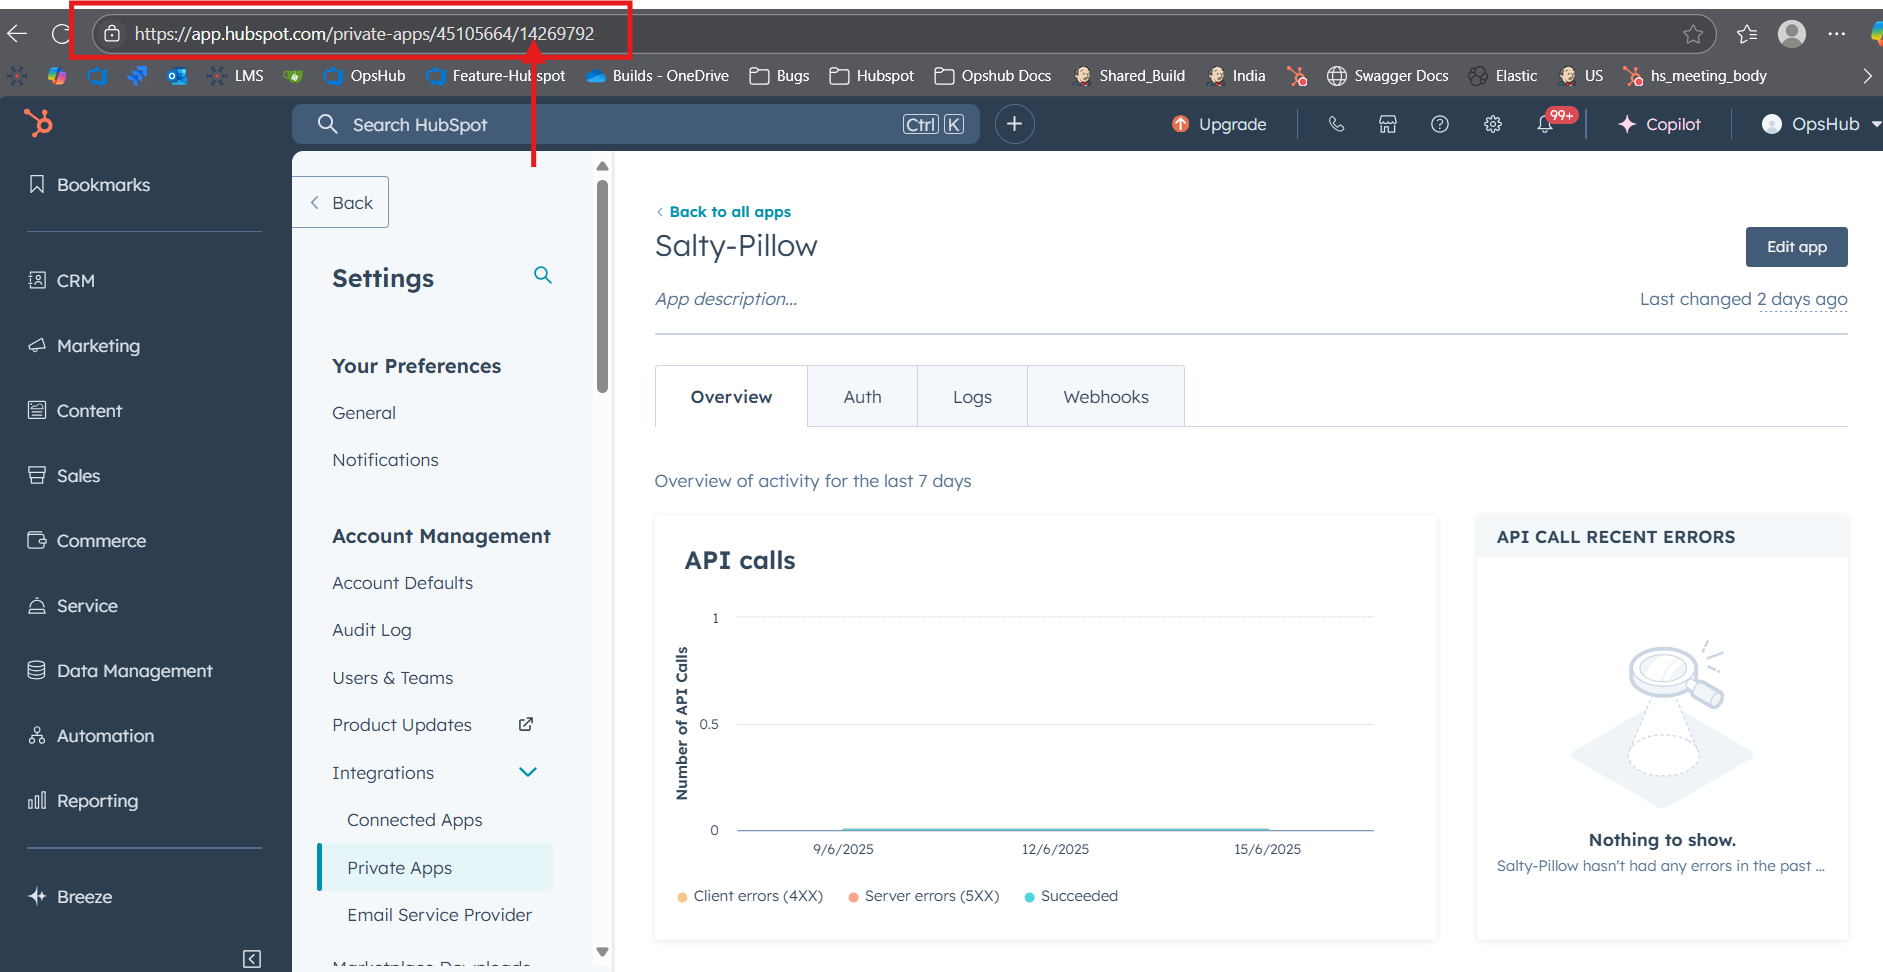Open the marketplace storefront icon
1883x972 pixels.
[1387, 124]
